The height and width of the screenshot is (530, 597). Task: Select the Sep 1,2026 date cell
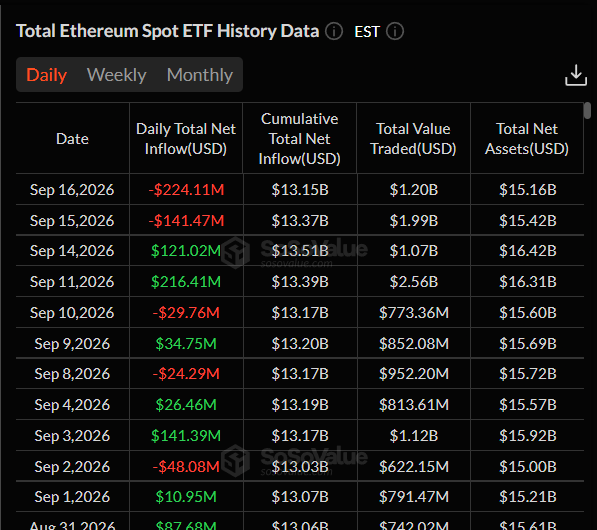[72, 496]
